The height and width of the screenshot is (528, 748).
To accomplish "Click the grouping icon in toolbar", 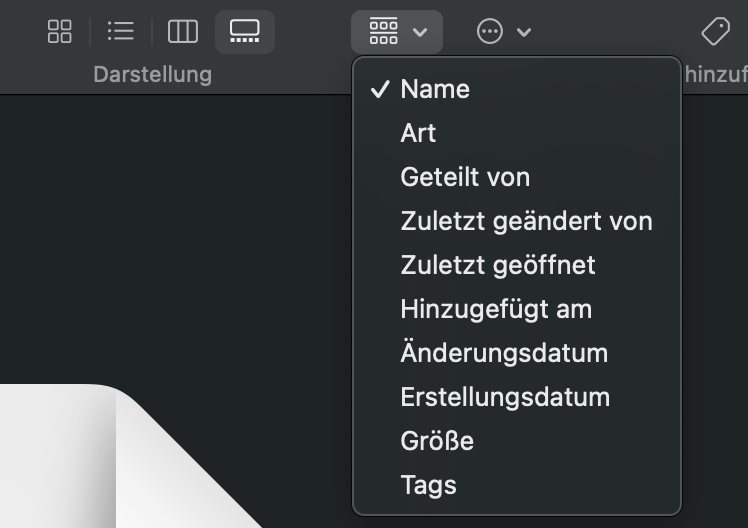I will pos(384,32).
